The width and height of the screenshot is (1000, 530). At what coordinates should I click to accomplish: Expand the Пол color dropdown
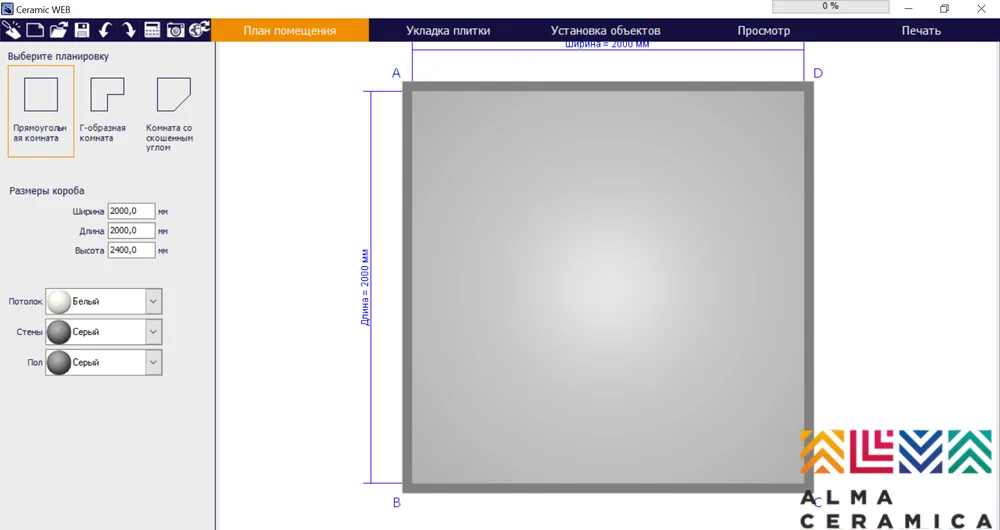(x=153, y=362)
